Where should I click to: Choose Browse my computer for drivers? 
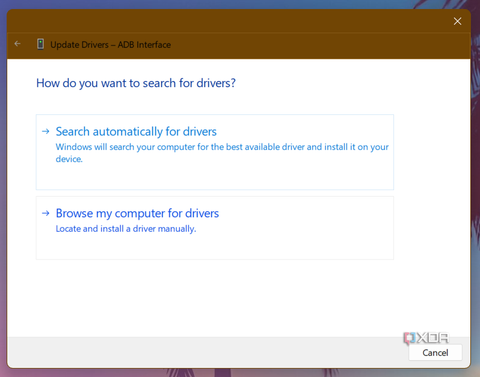click(x=215, y=228)
